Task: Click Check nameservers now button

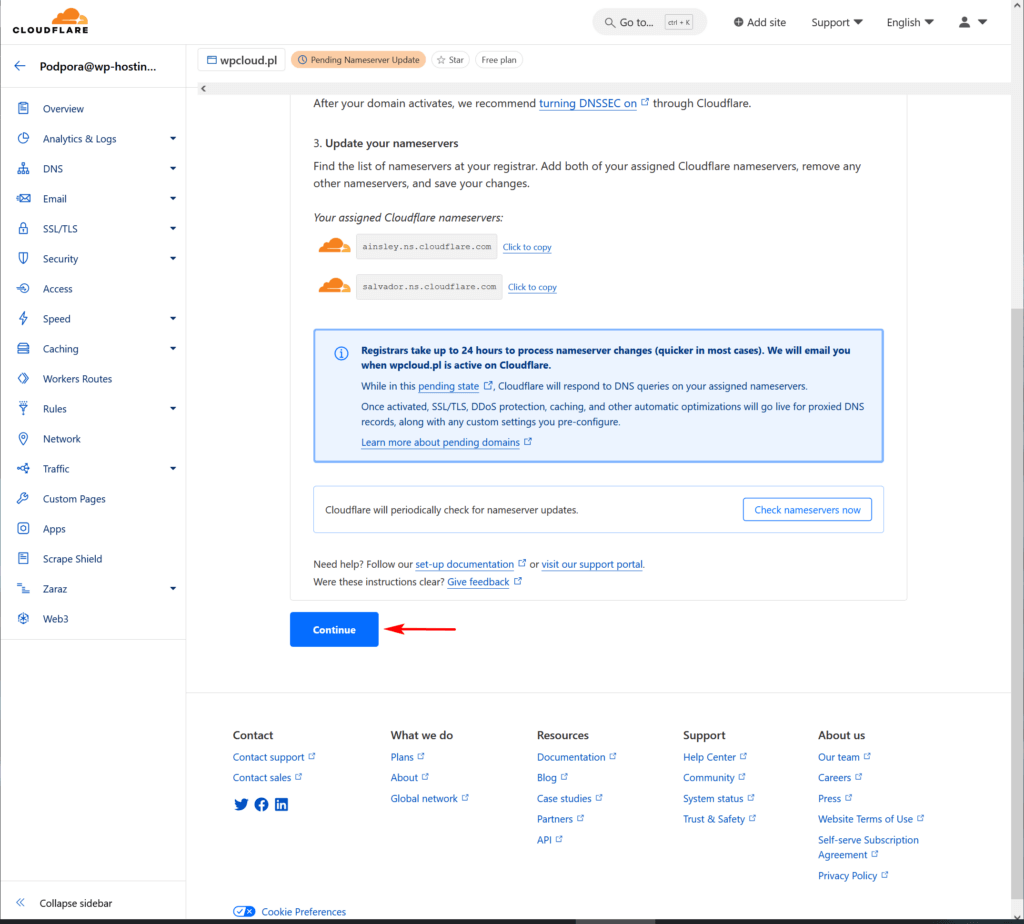Action: (x=807, y=510)
